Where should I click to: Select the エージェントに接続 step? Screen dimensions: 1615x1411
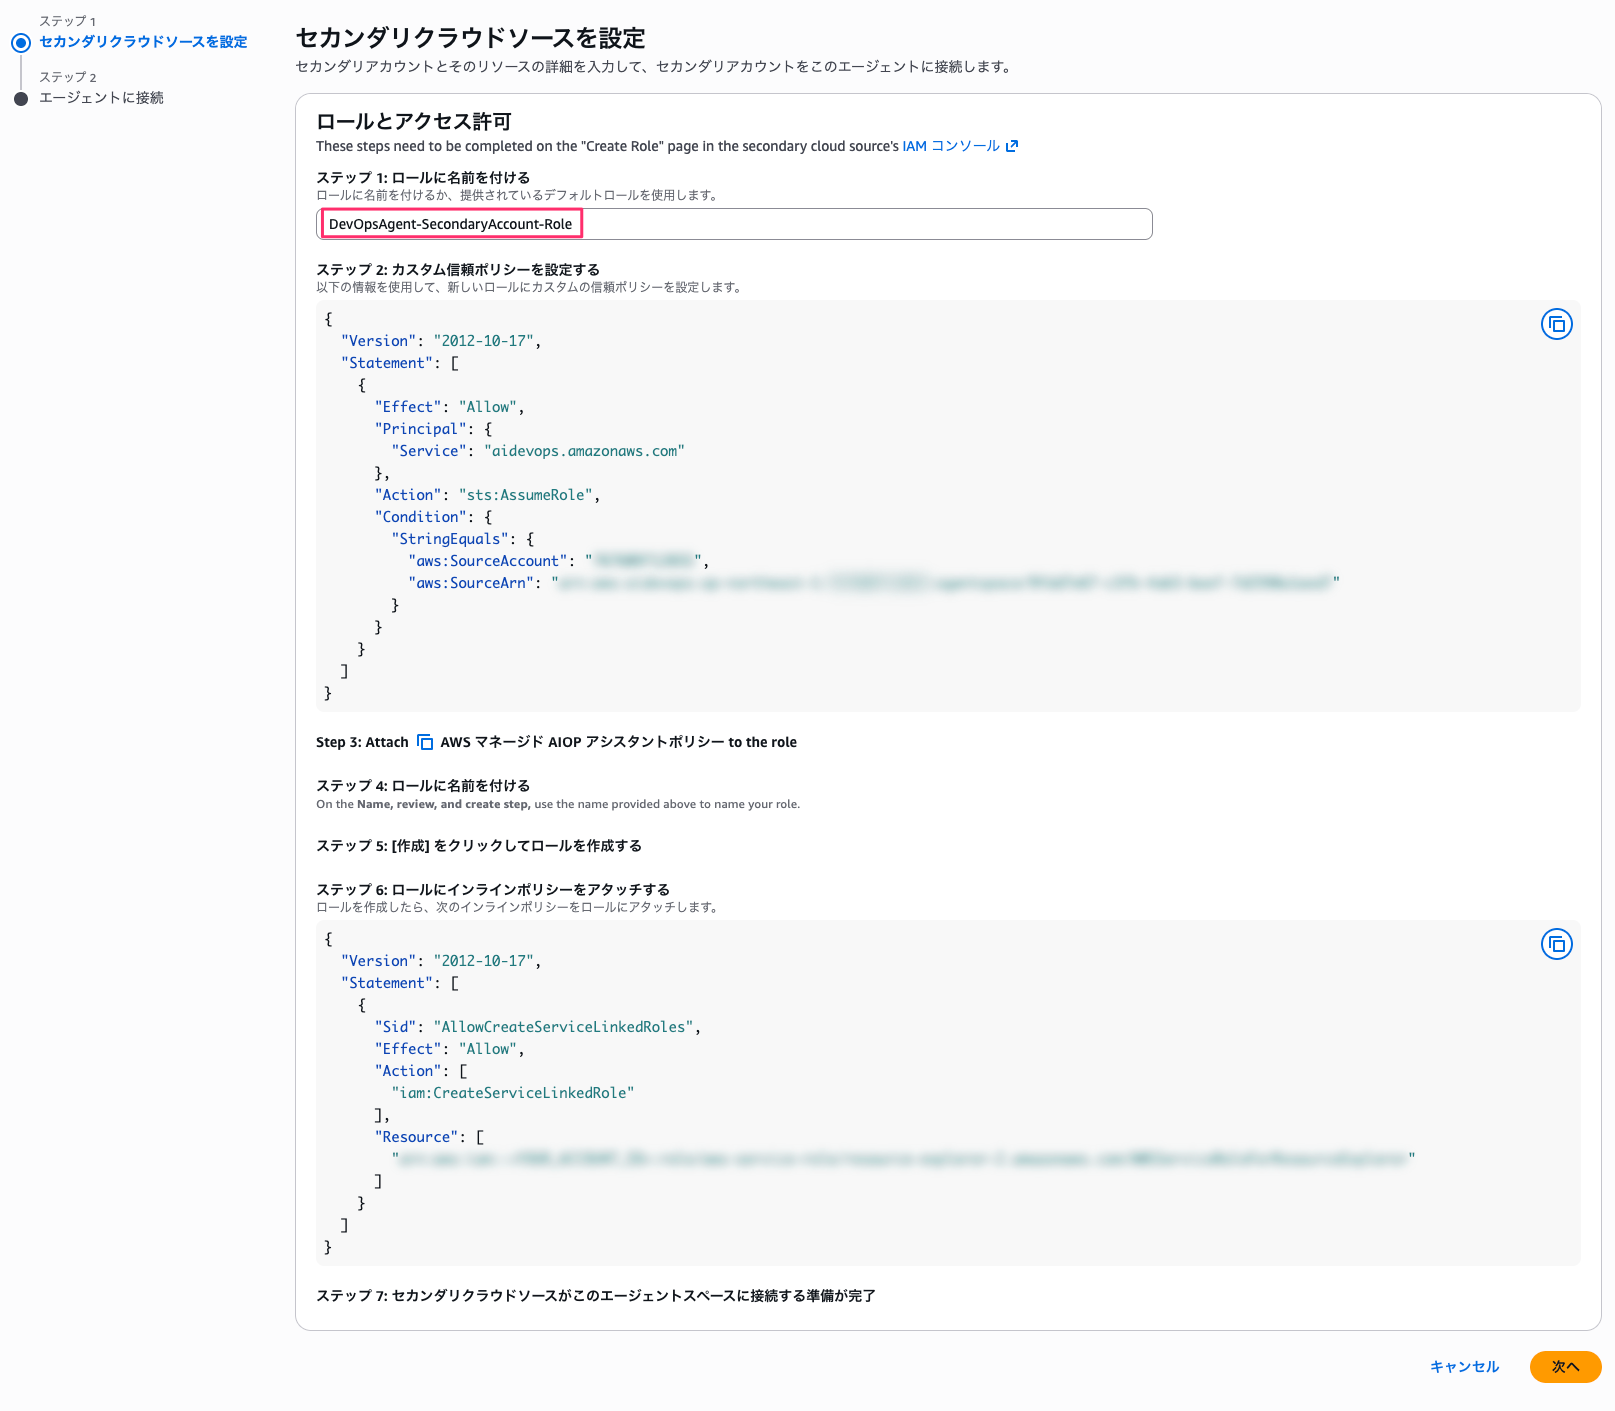(x=101, y=98)
